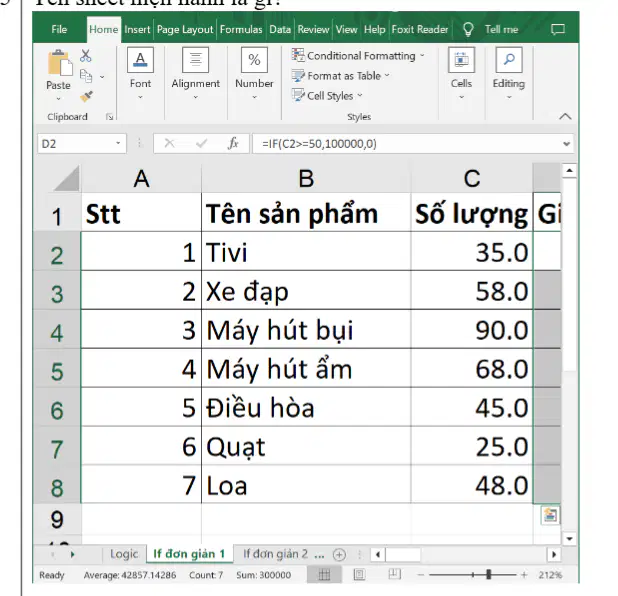This screenshot has height=596, width=618.
Task: Switch to the Review tab
Action: tap(313, 30)
